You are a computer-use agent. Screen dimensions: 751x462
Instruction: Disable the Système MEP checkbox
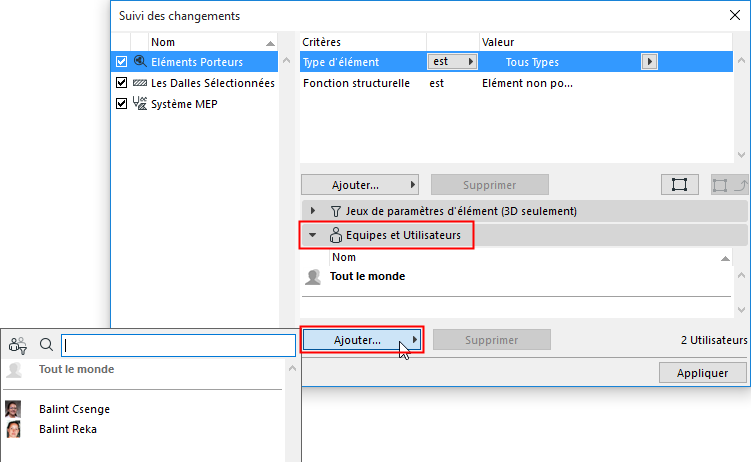click(x=122, y=104)
